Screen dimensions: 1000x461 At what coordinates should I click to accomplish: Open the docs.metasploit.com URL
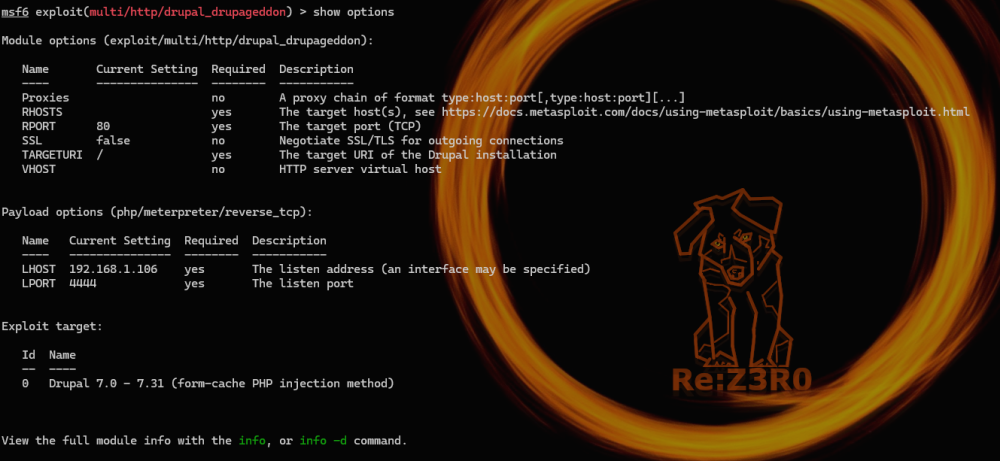point(705,112)
